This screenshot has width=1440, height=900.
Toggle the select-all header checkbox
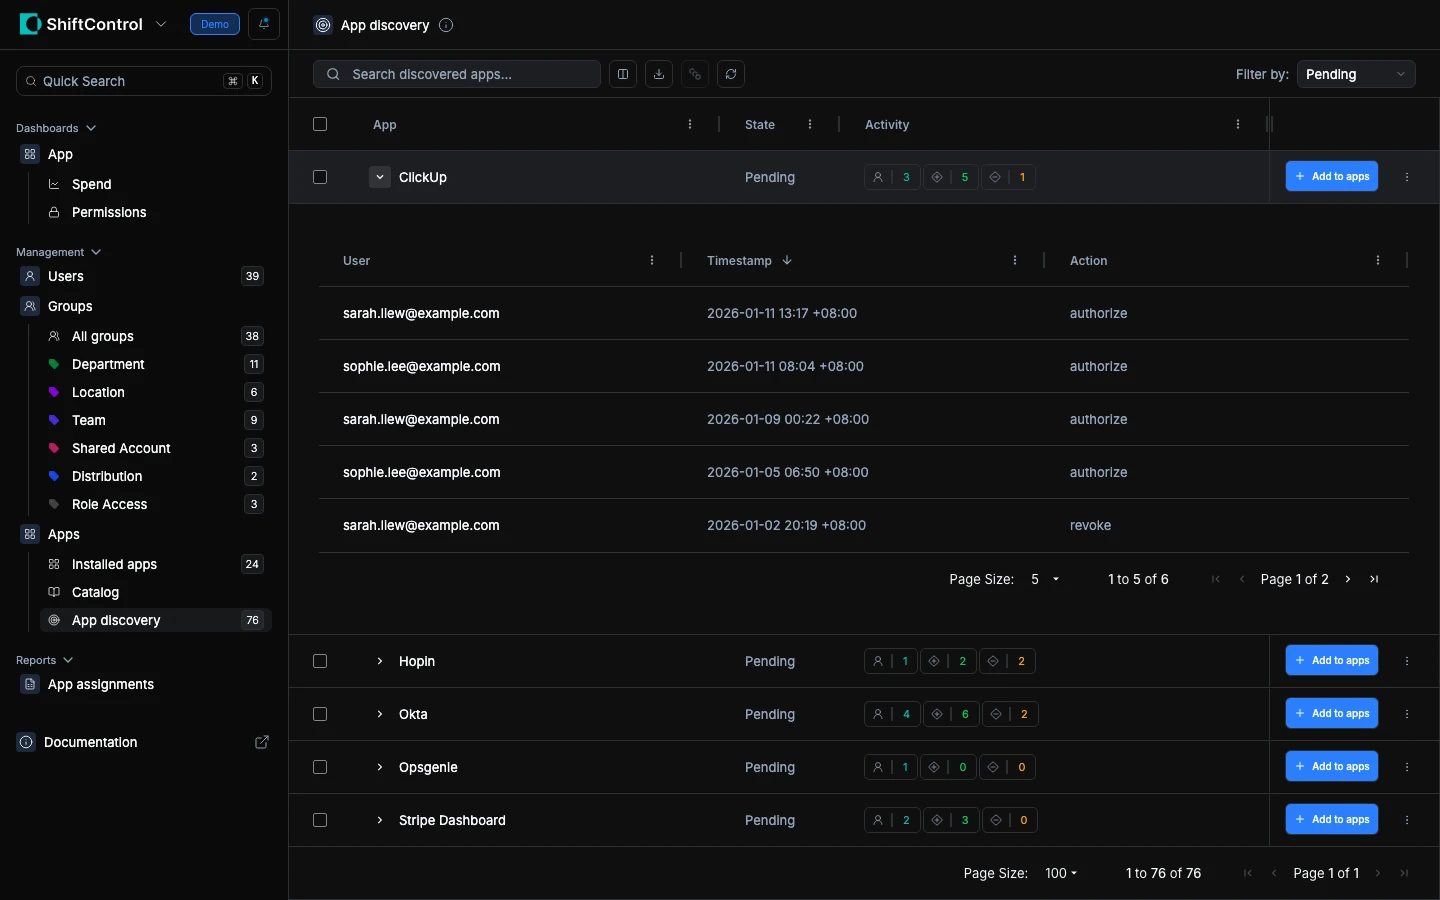320,124
